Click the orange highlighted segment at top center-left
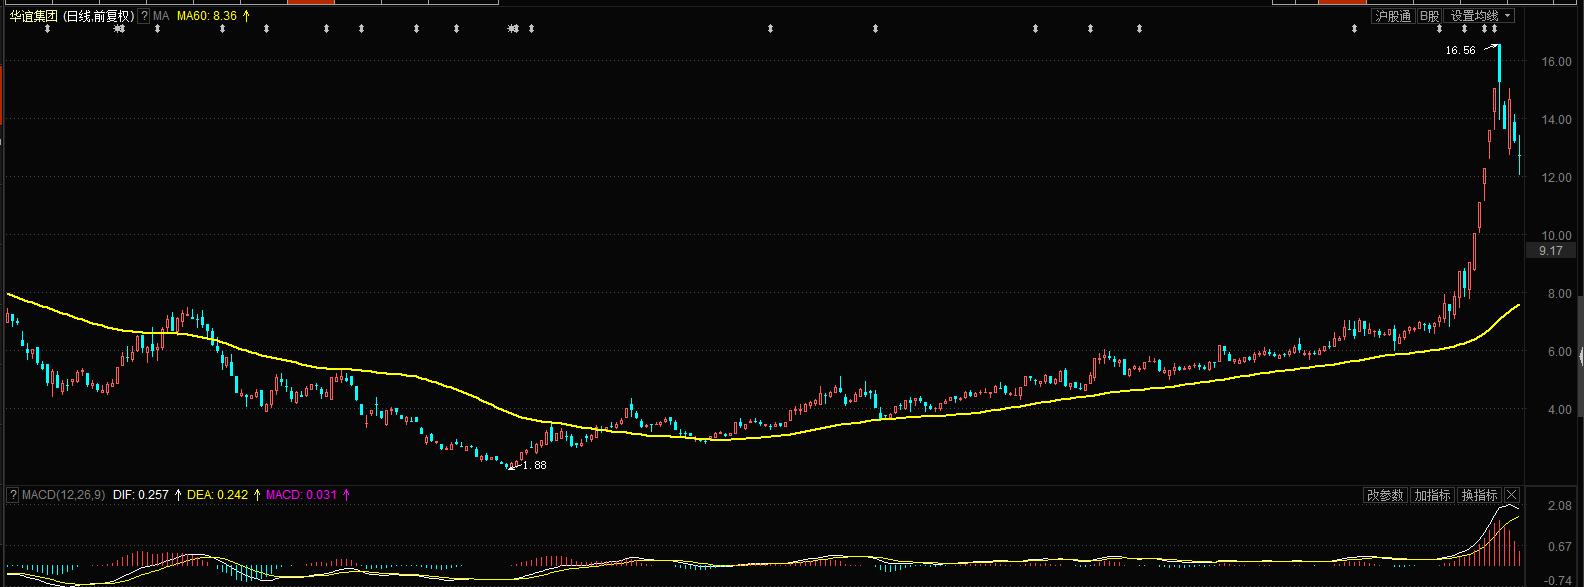 pos(310,2)
